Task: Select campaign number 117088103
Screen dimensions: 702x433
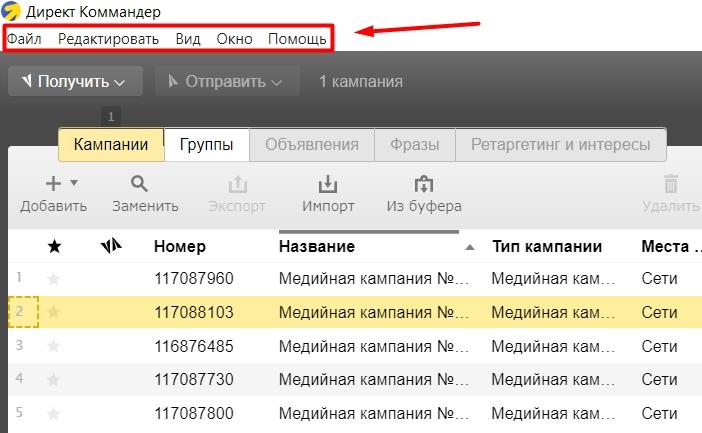Action: 194,312
